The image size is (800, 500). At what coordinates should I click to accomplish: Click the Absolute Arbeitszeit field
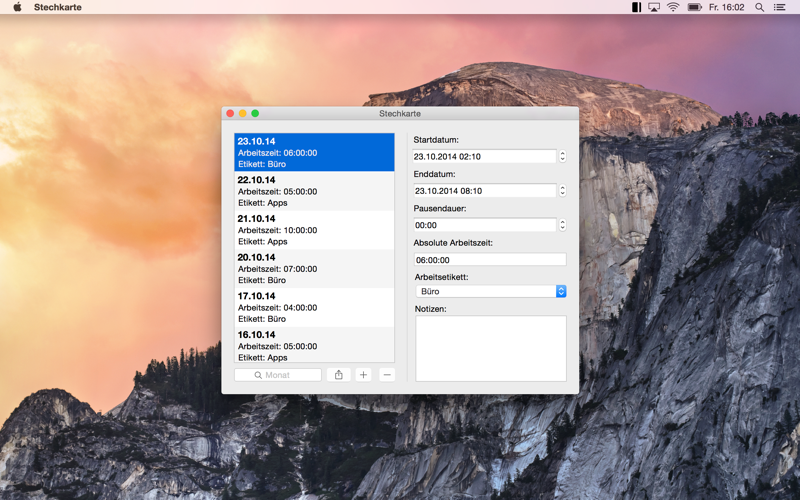click(490, 260)
